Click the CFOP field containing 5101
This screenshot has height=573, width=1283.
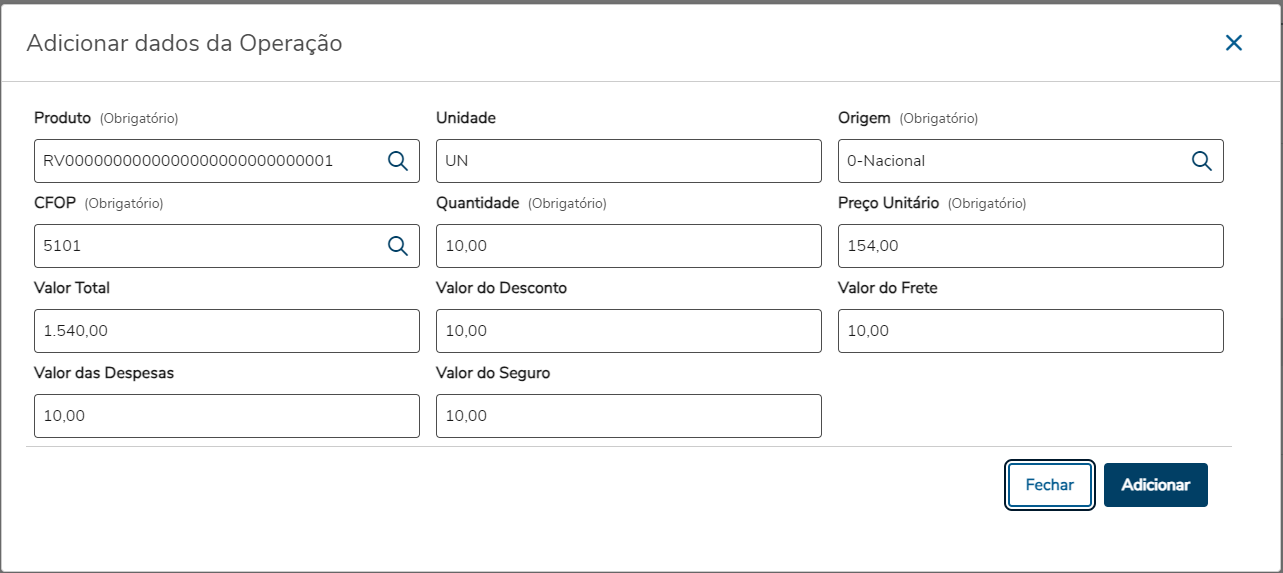pyautogui.click(x=205, y=246)
